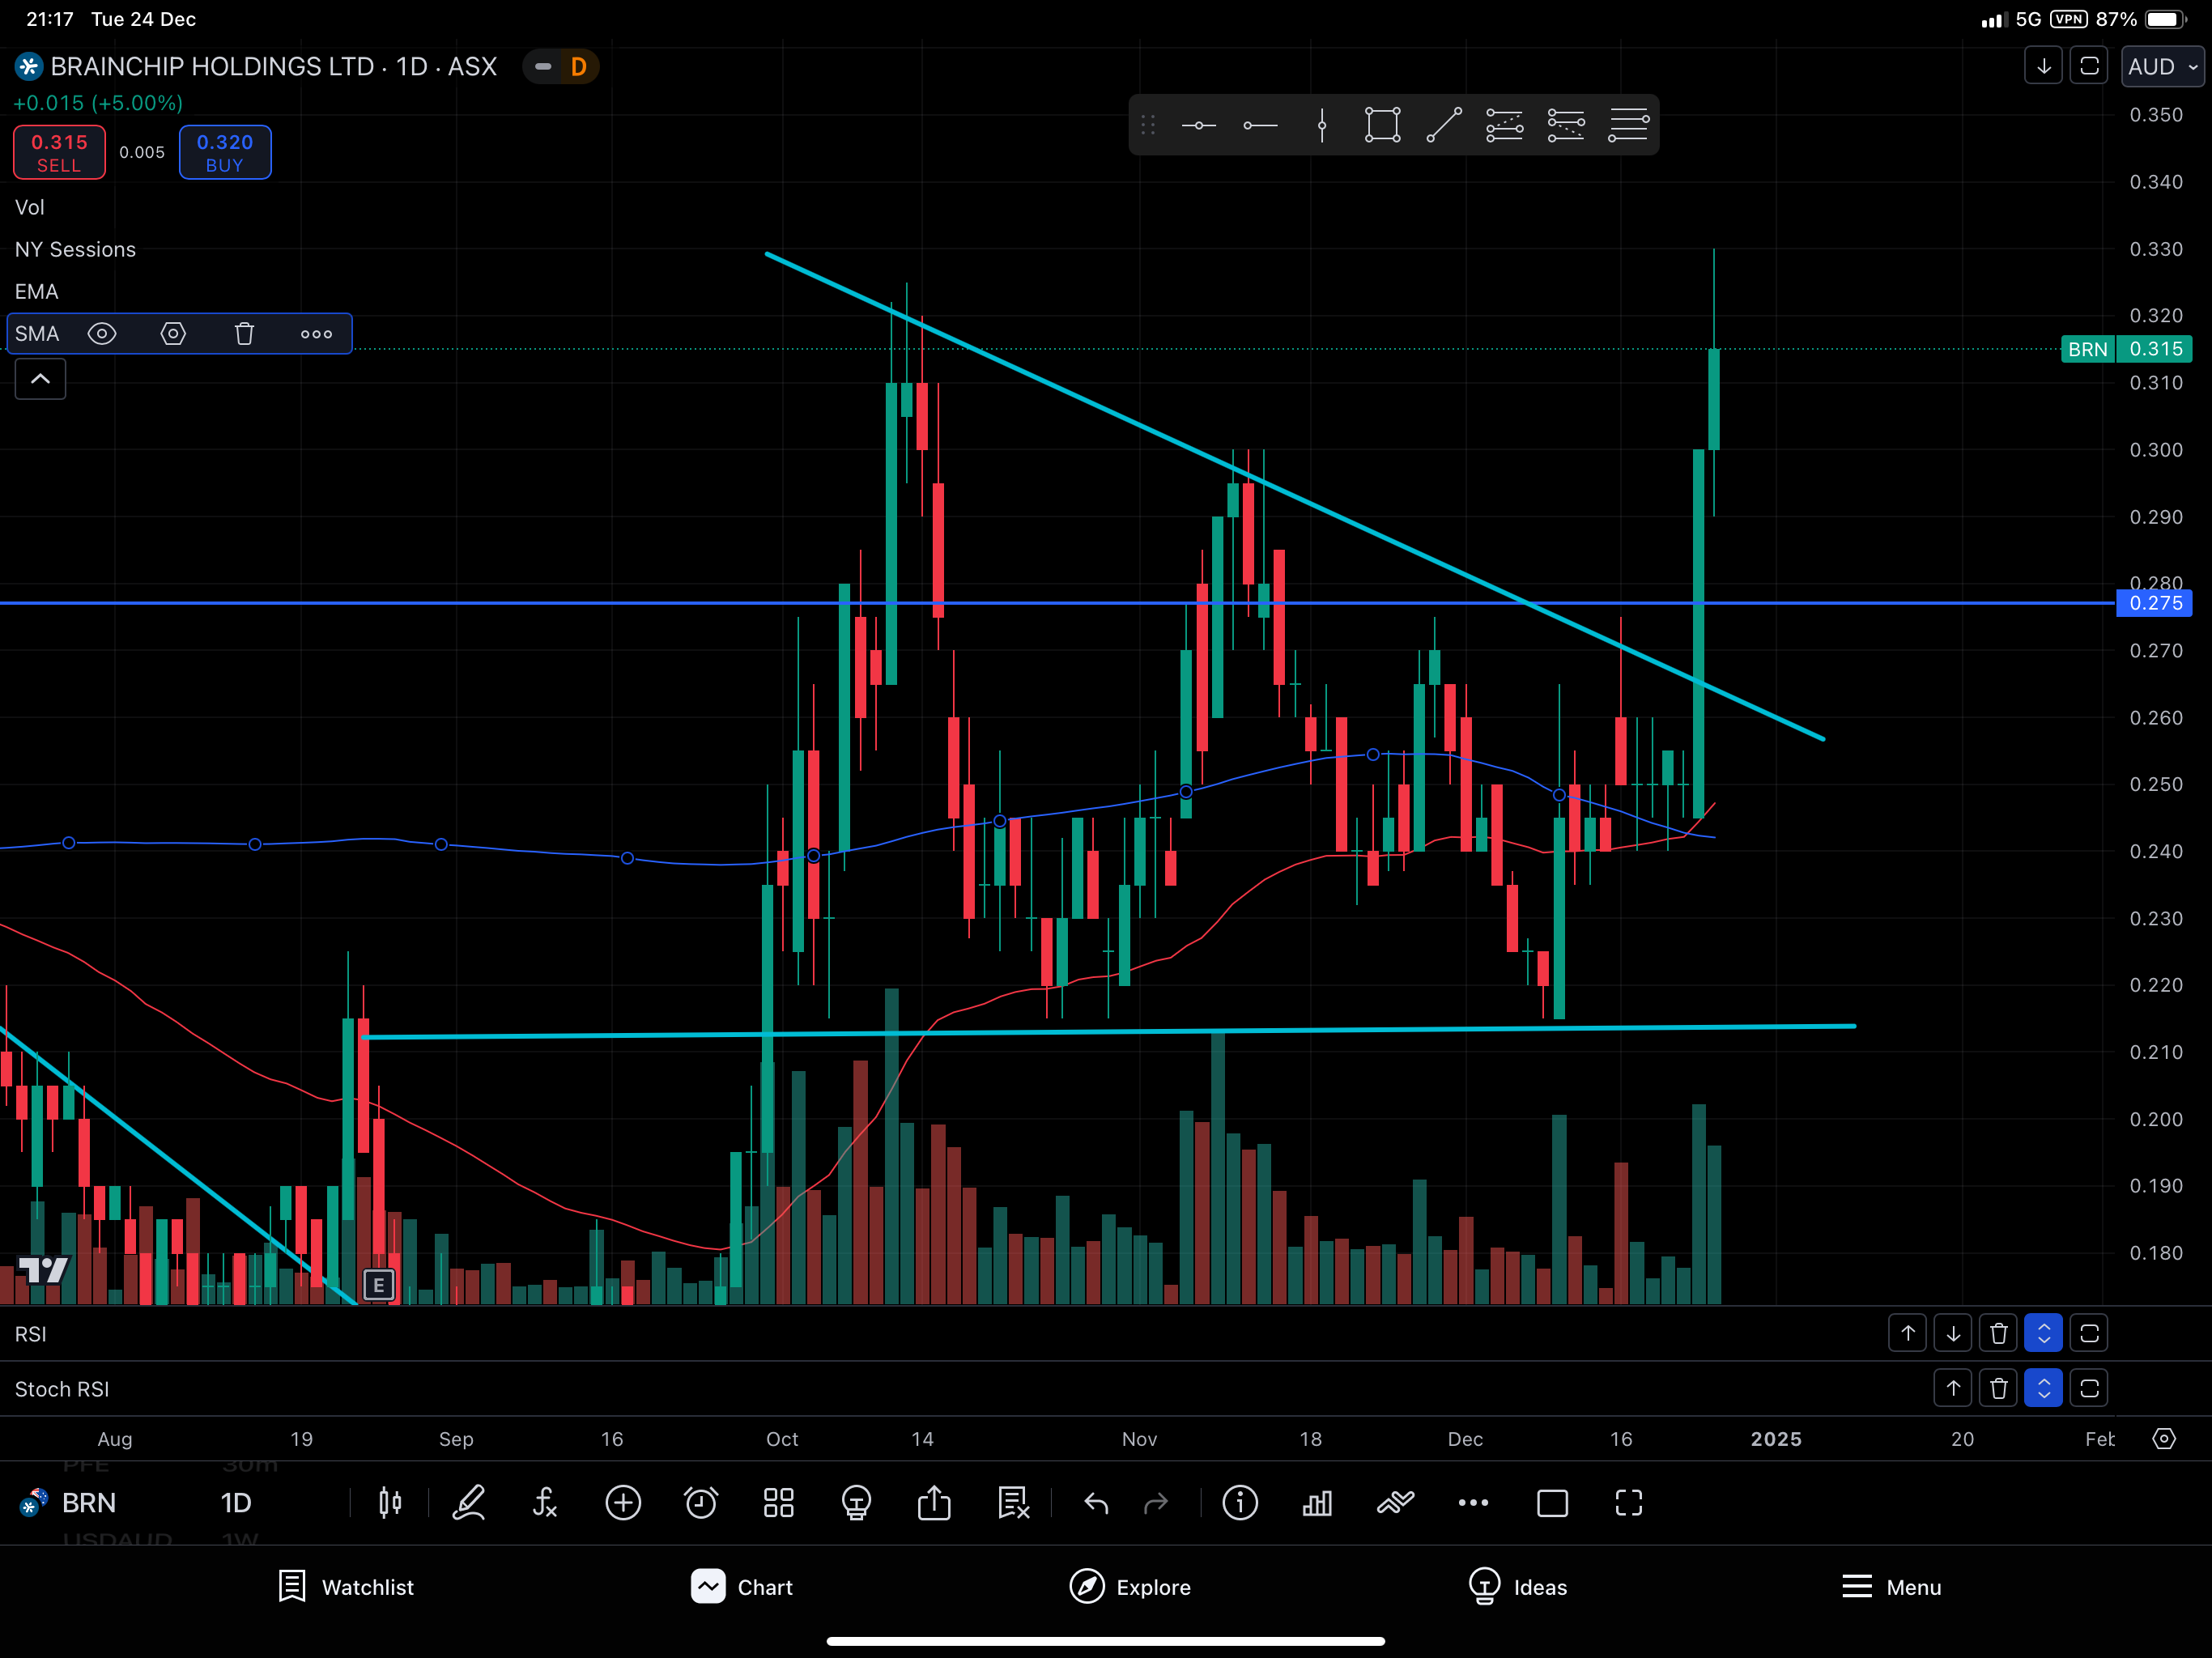Screen dimensions: 2212x1658
Task: Open 1D timeframe selector
Action: click(x=236, y=1503)
